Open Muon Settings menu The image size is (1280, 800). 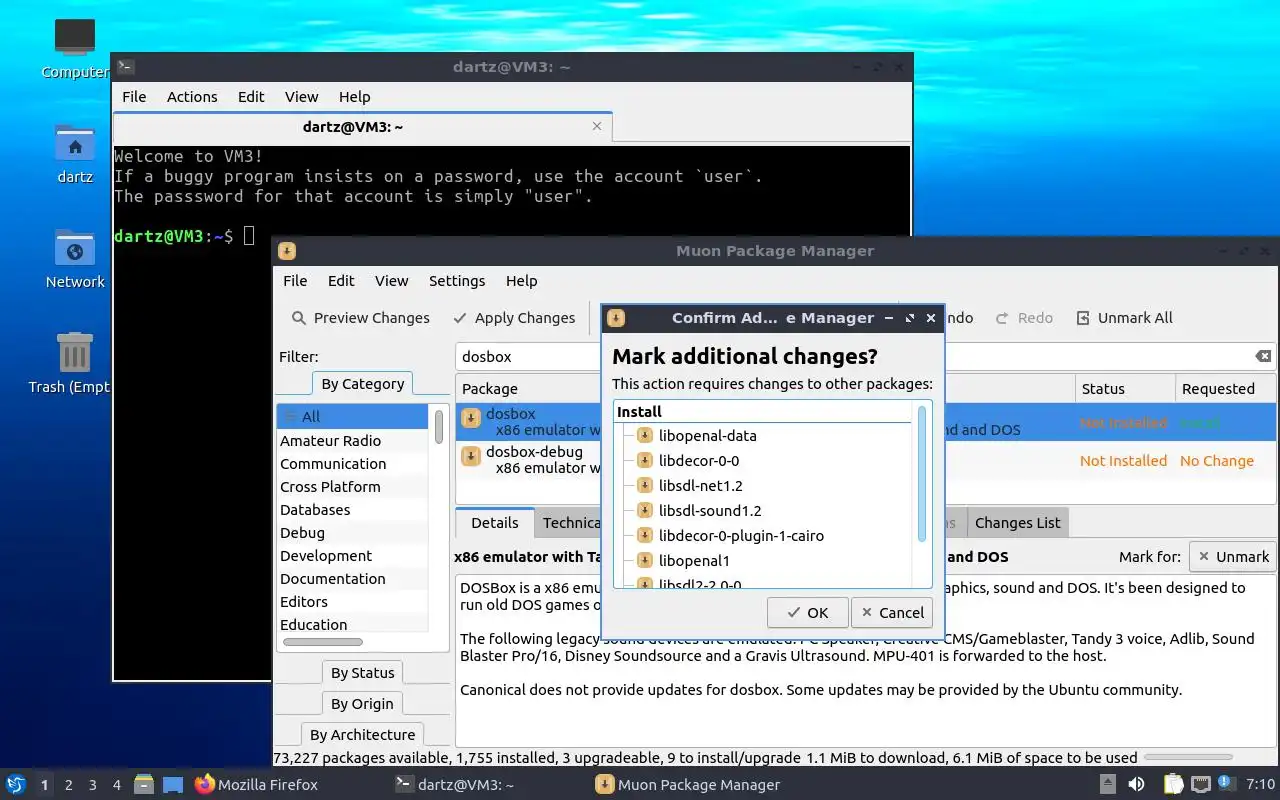tap(457, 281)
